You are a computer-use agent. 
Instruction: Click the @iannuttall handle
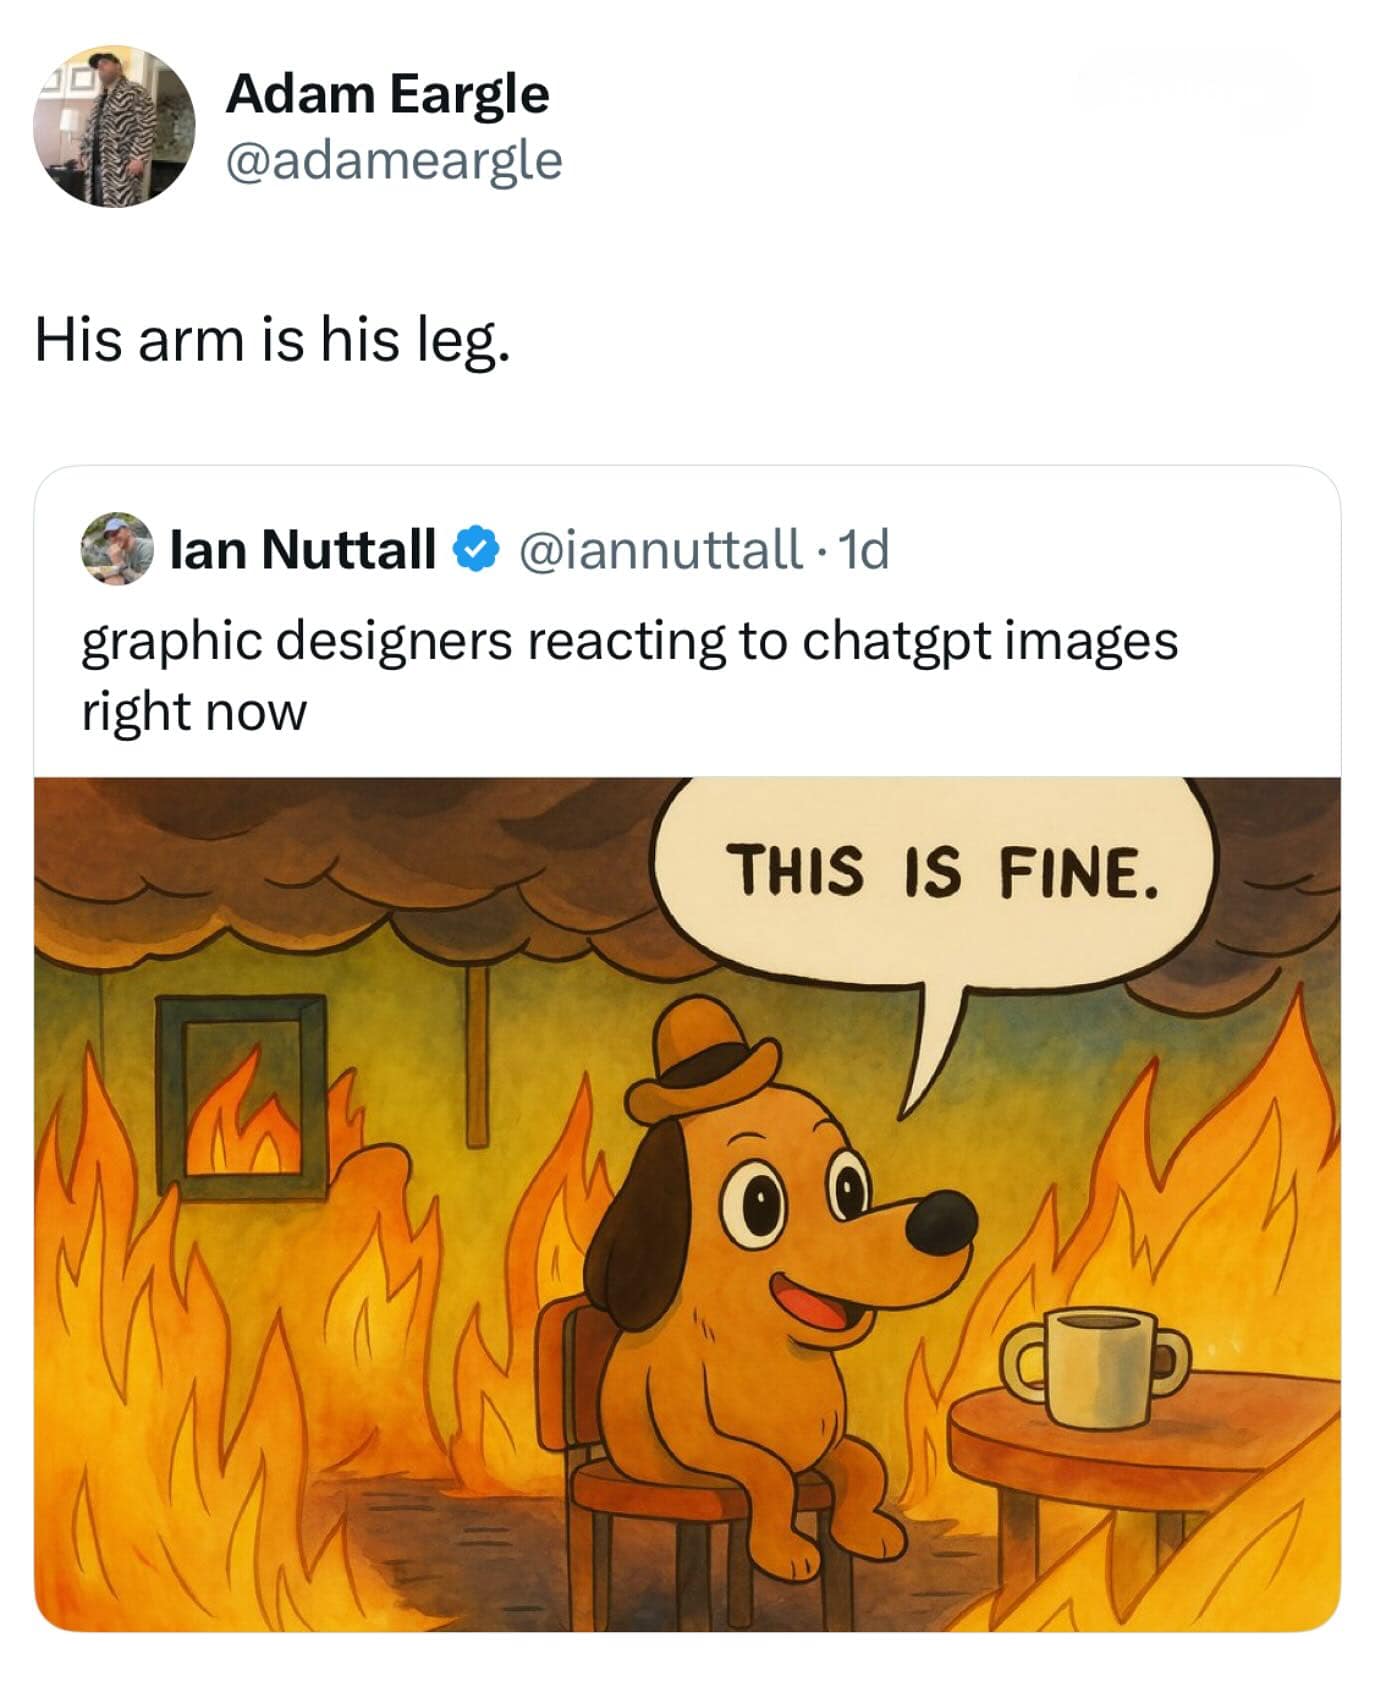658,548
